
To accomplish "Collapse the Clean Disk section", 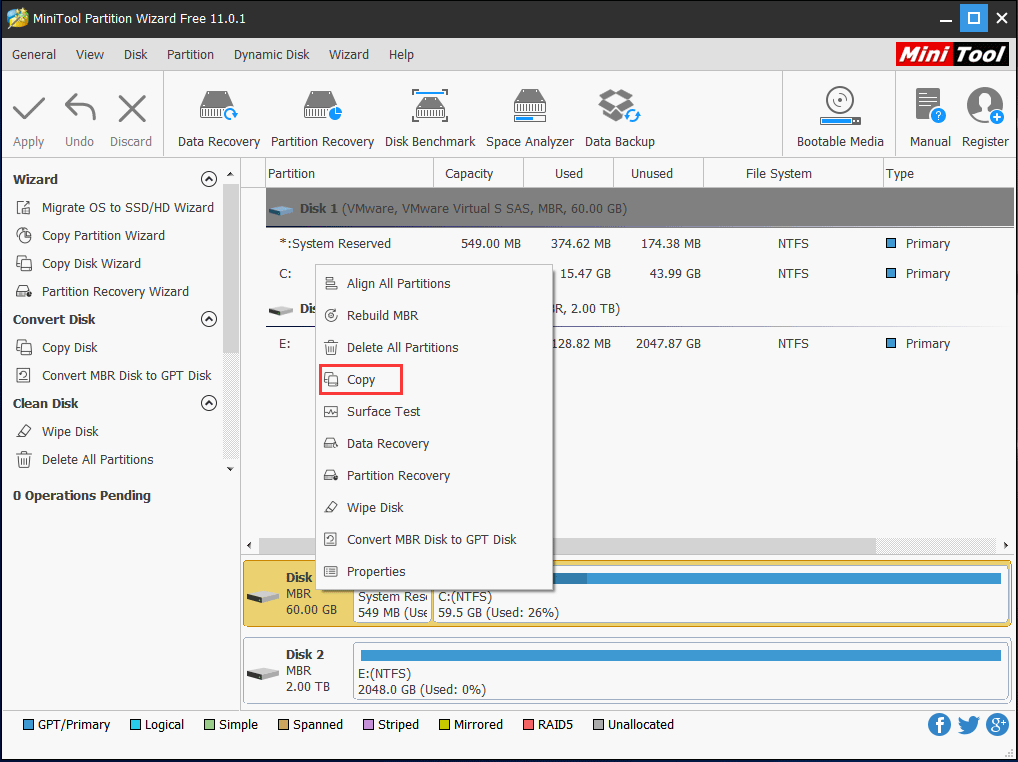I will tap(208, 403).
